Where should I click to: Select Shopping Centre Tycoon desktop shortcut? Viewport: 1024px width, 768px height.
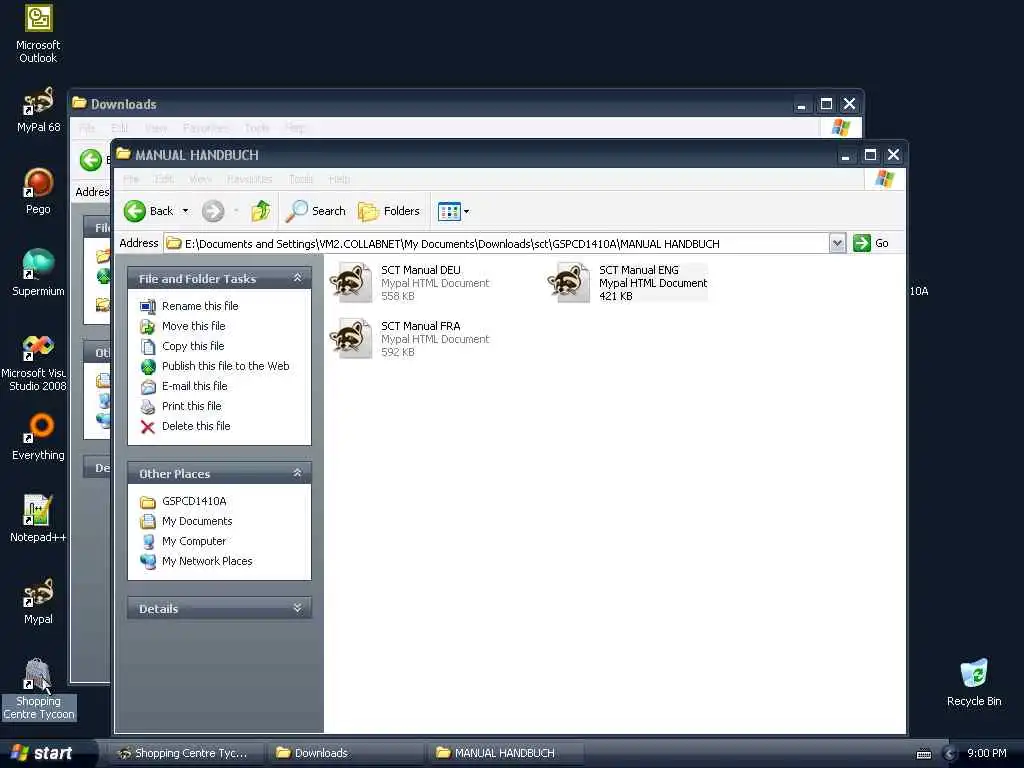[x=39, y=689]
